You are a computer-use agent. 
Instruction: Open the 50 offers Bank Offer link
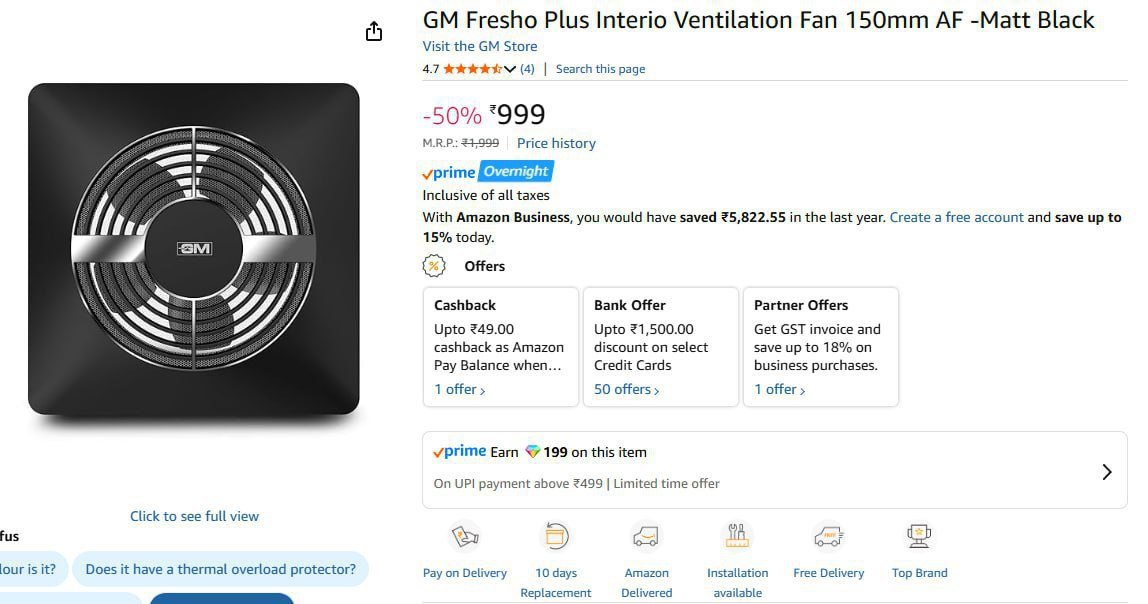coord(626,389)
